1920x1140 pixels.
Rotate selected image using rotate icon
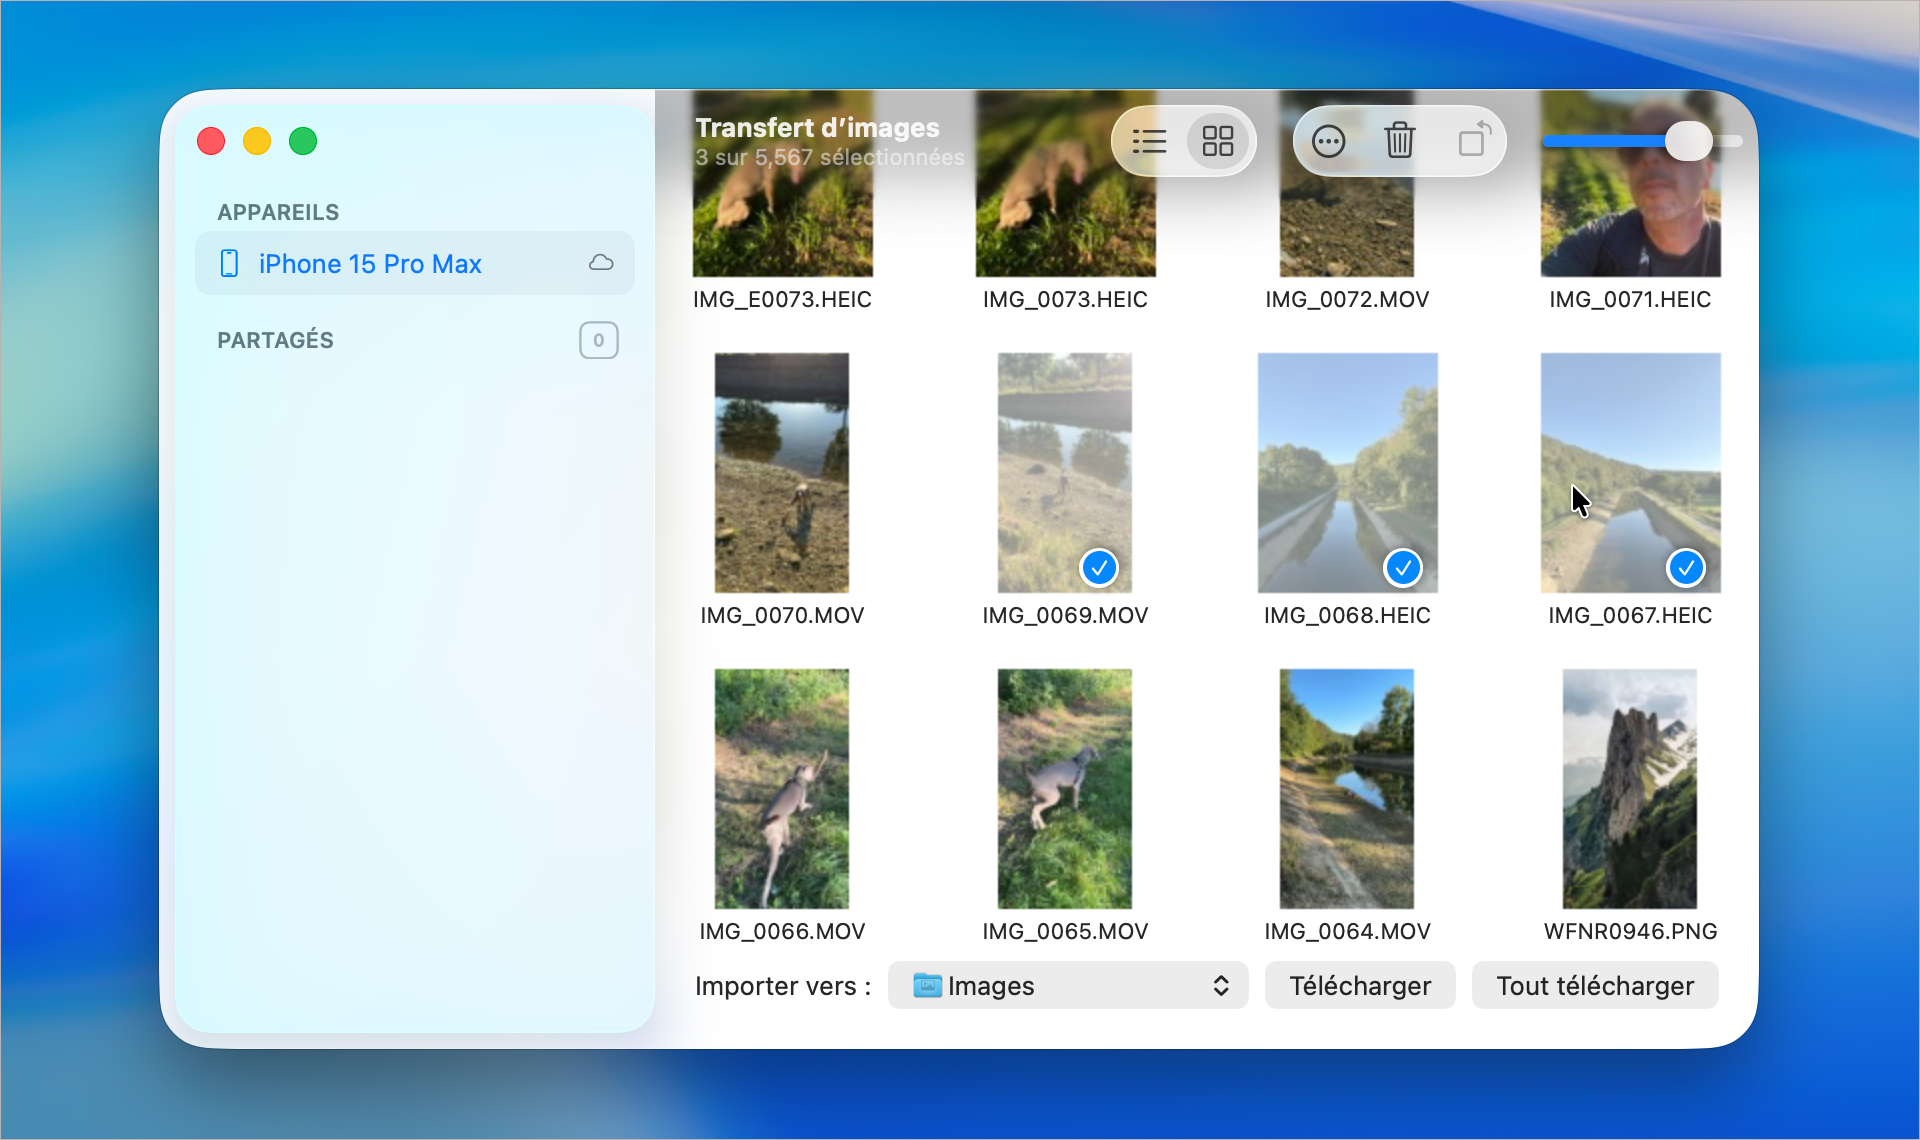[1472, 141]
